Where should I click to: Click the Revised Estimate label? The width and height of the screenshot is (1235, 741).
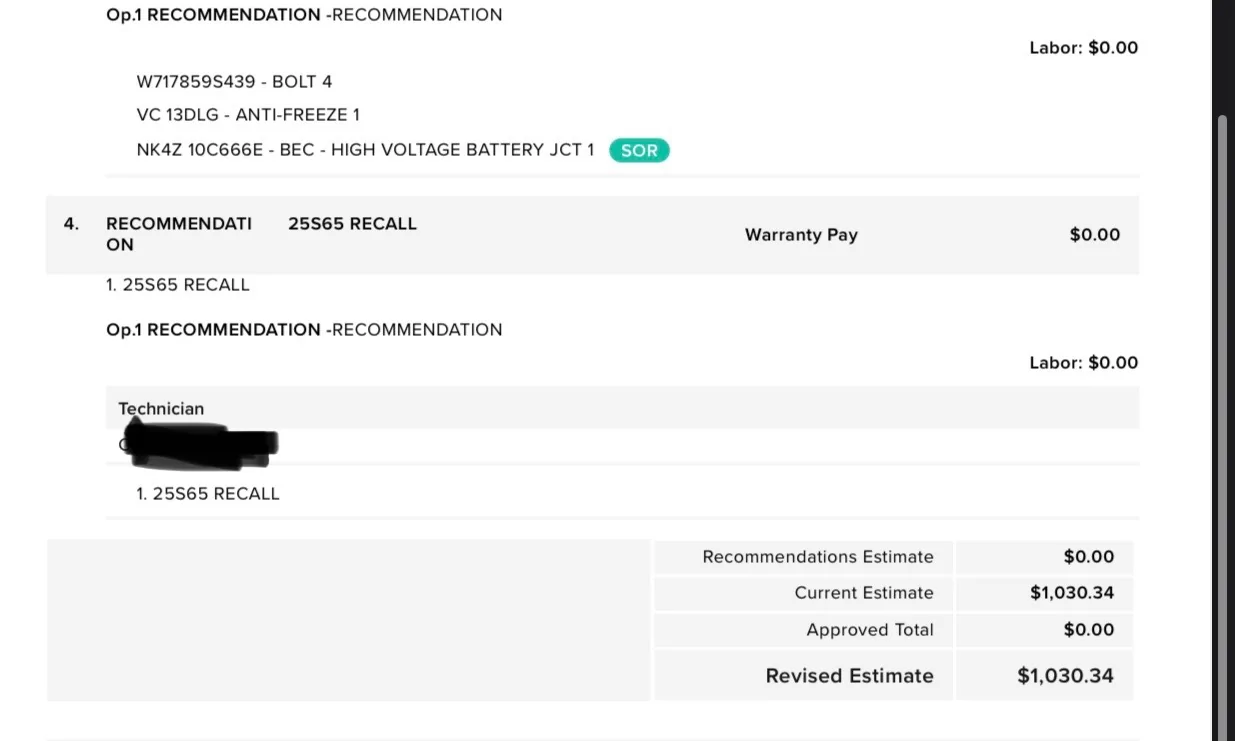point(849,676)
